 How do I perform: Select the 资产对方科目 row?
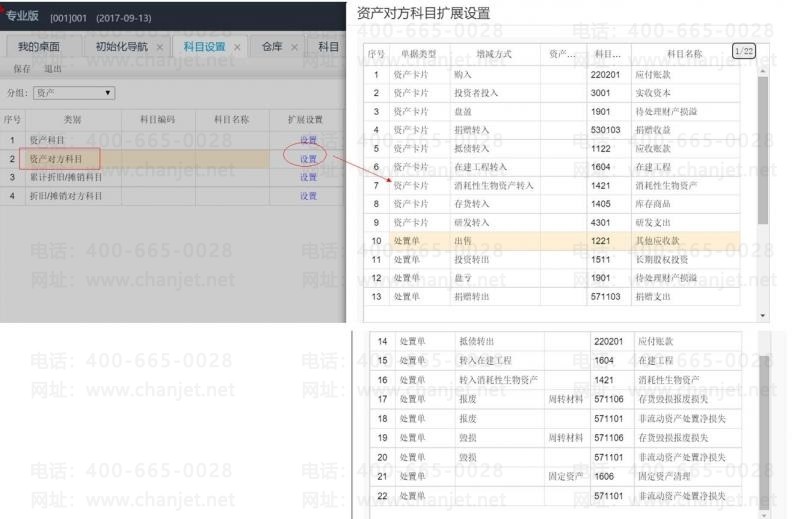(172, 159)
